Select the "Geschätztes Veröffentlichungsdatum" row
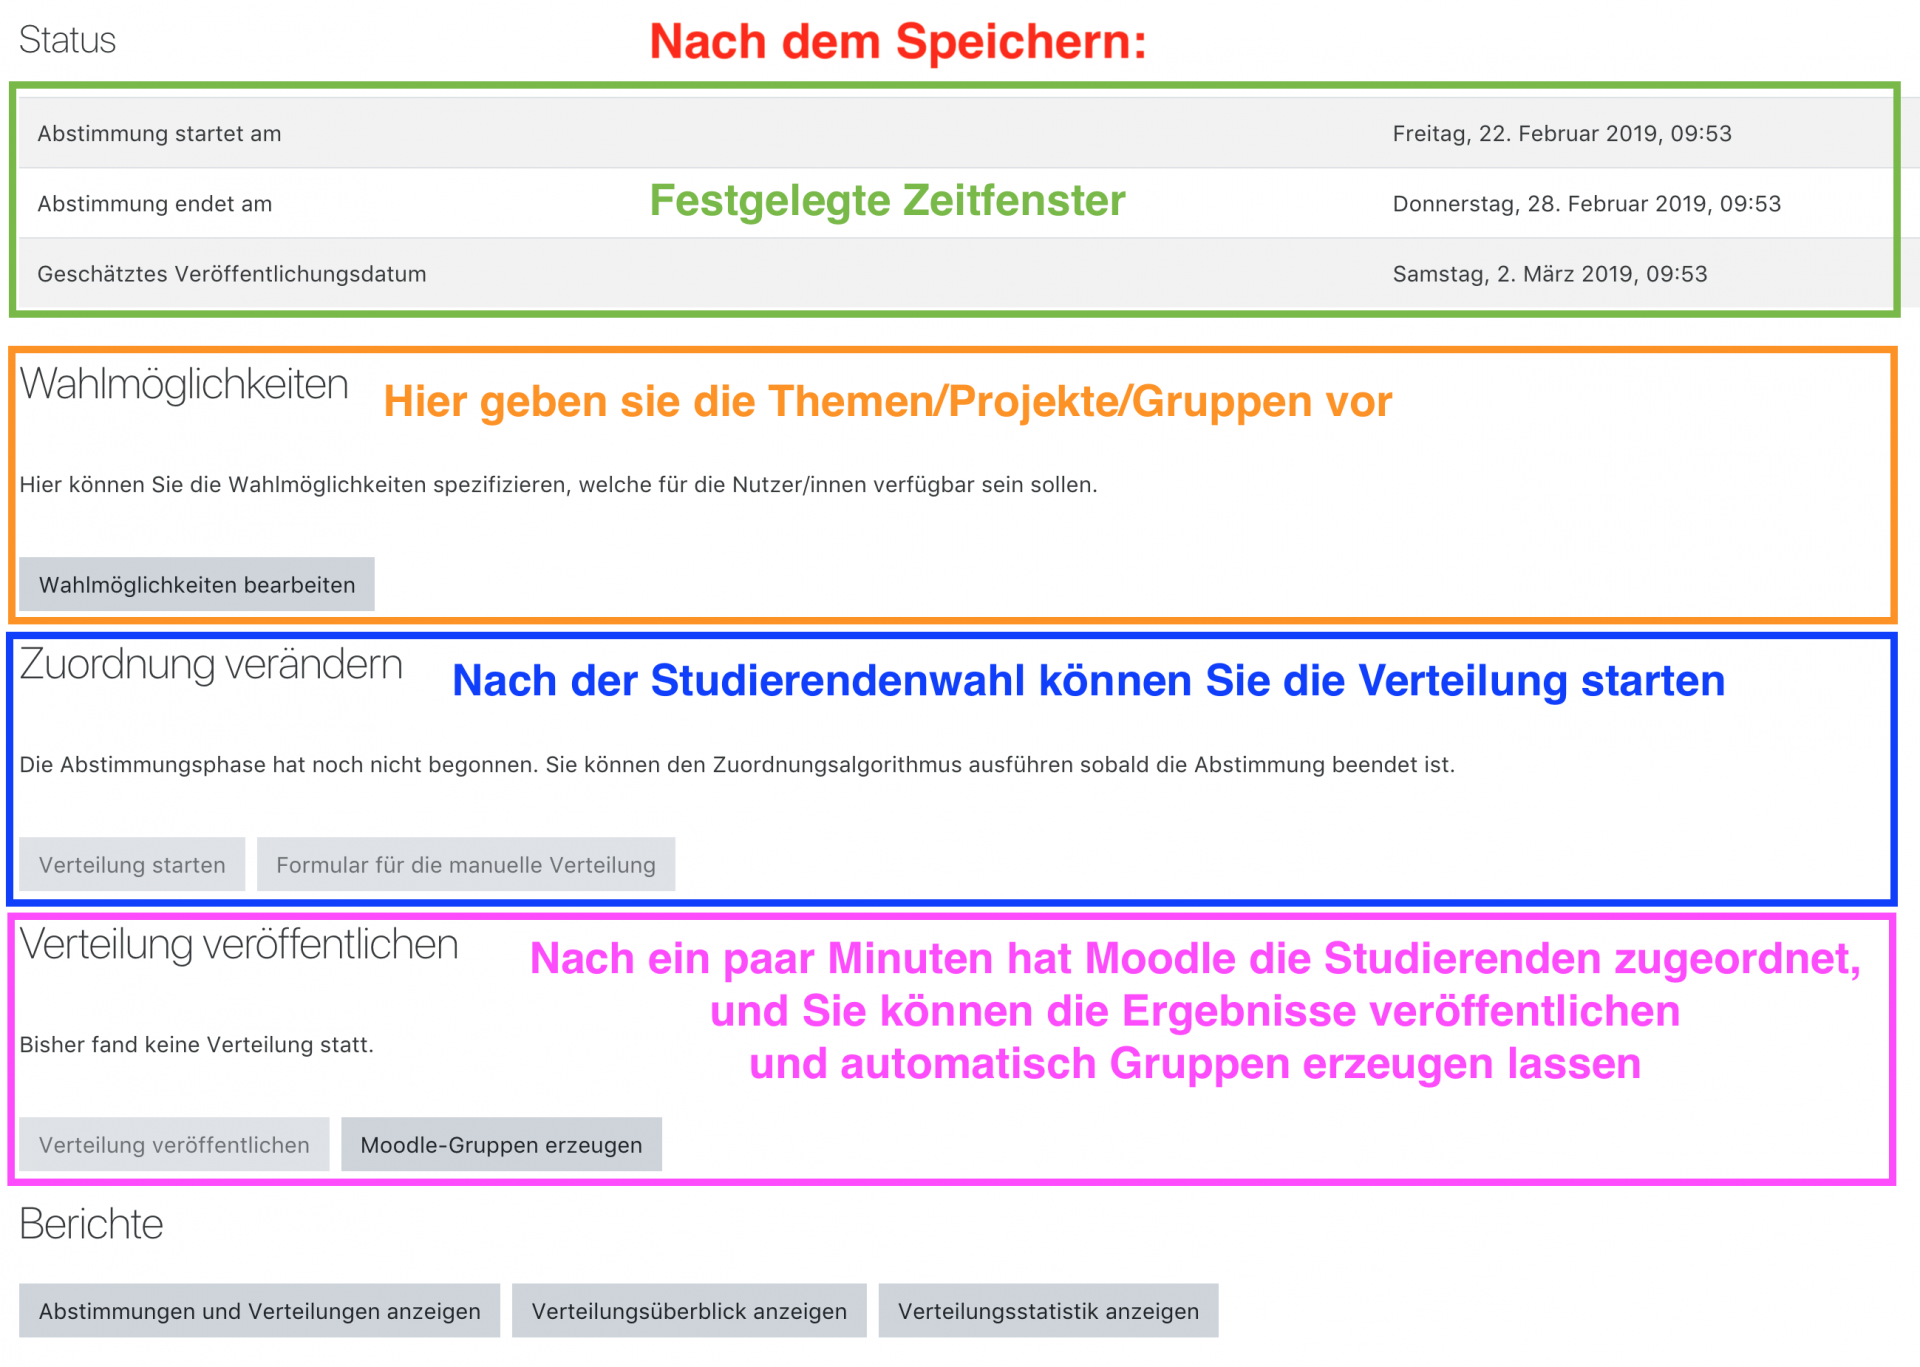 click(231, 273)
